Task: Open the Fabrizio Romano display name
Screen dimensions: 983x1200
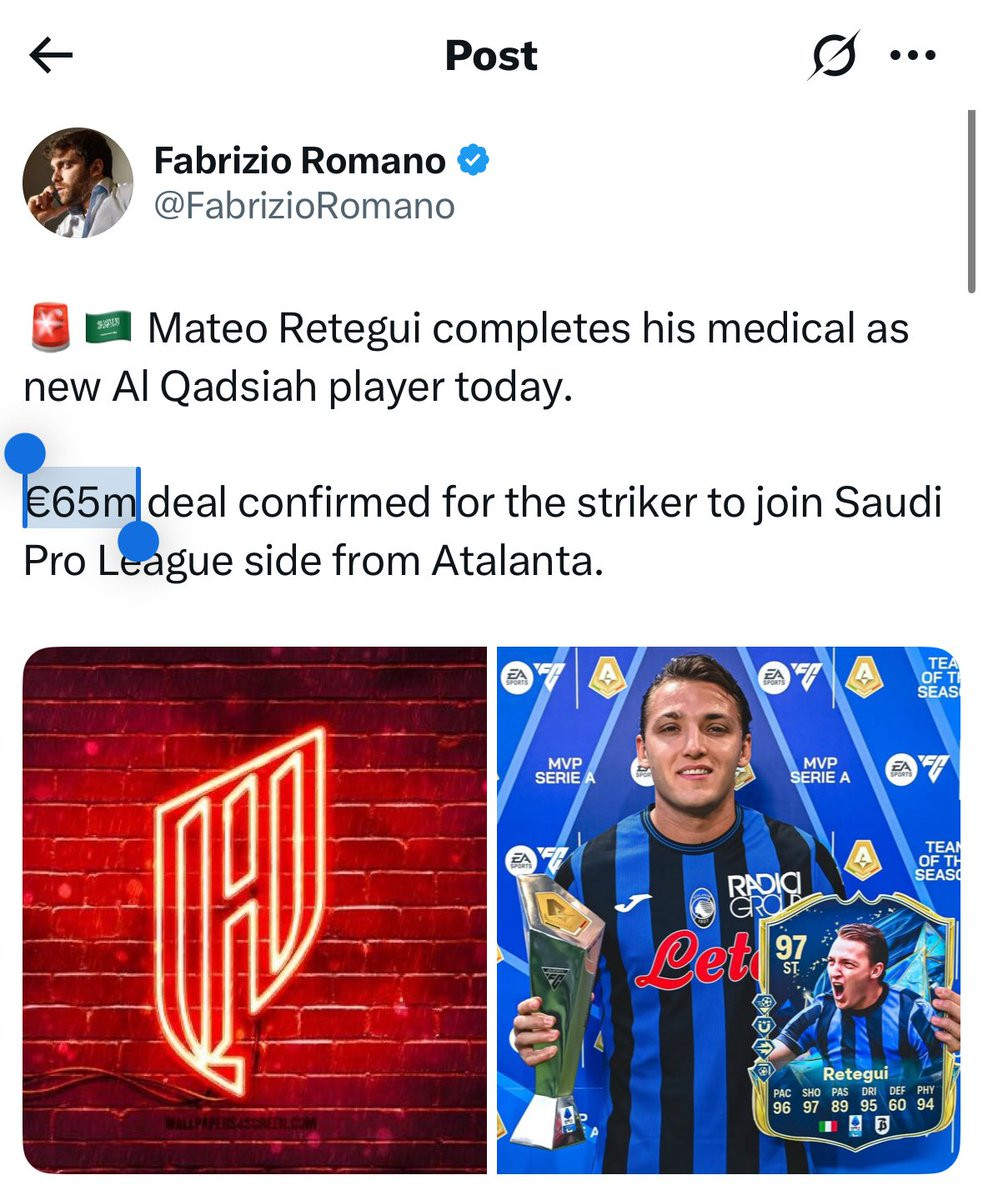Action: (x=300, y=160)
